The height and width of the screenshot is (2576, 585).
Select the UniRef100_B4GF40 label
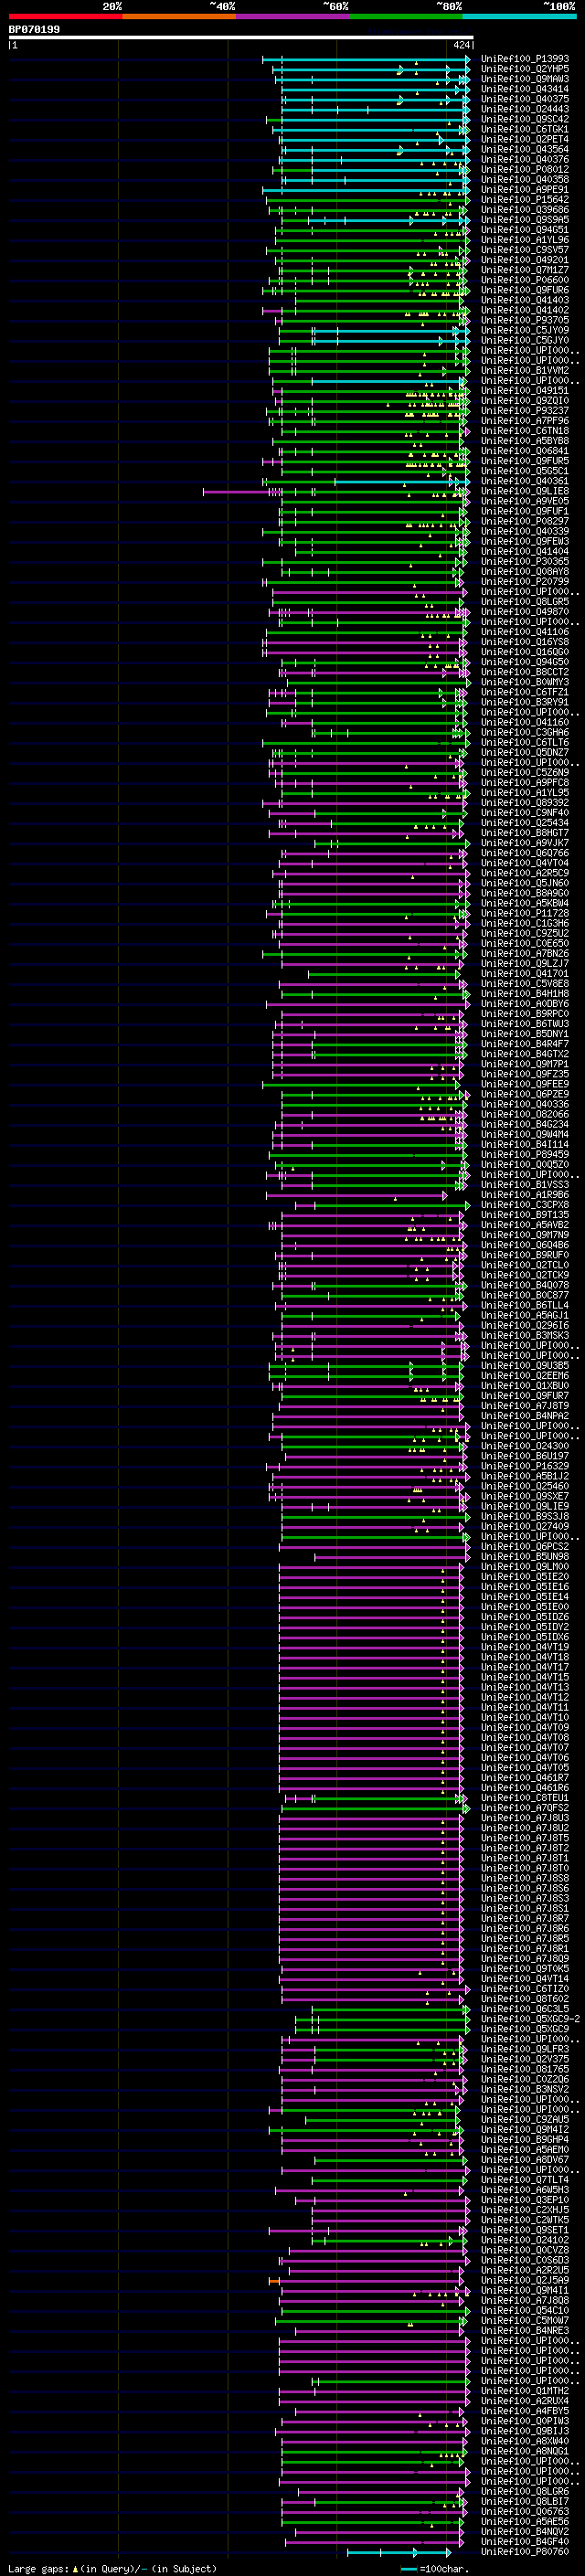tap(524, 2542)
